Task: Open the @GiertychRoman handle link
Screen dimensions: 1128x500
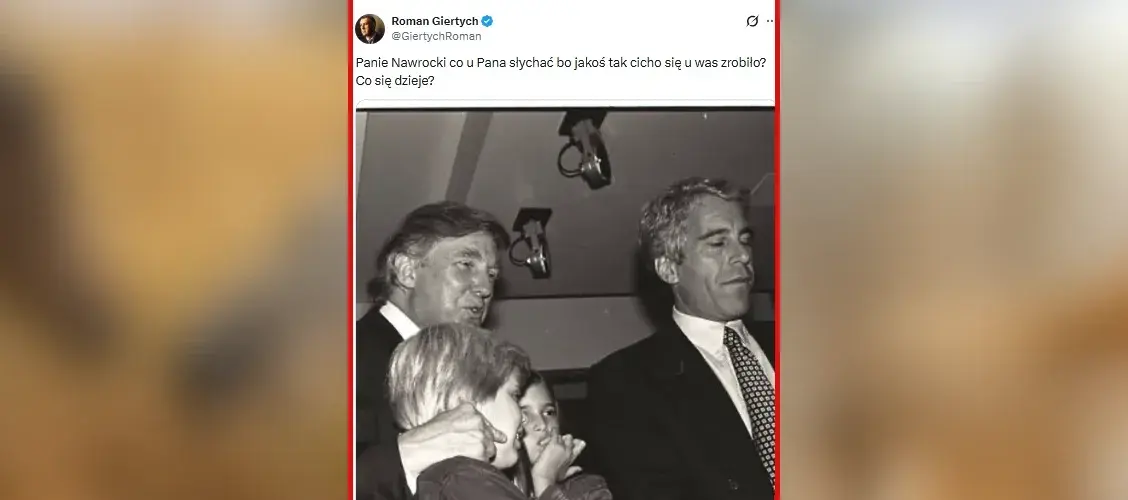Action: click(436, 36)
